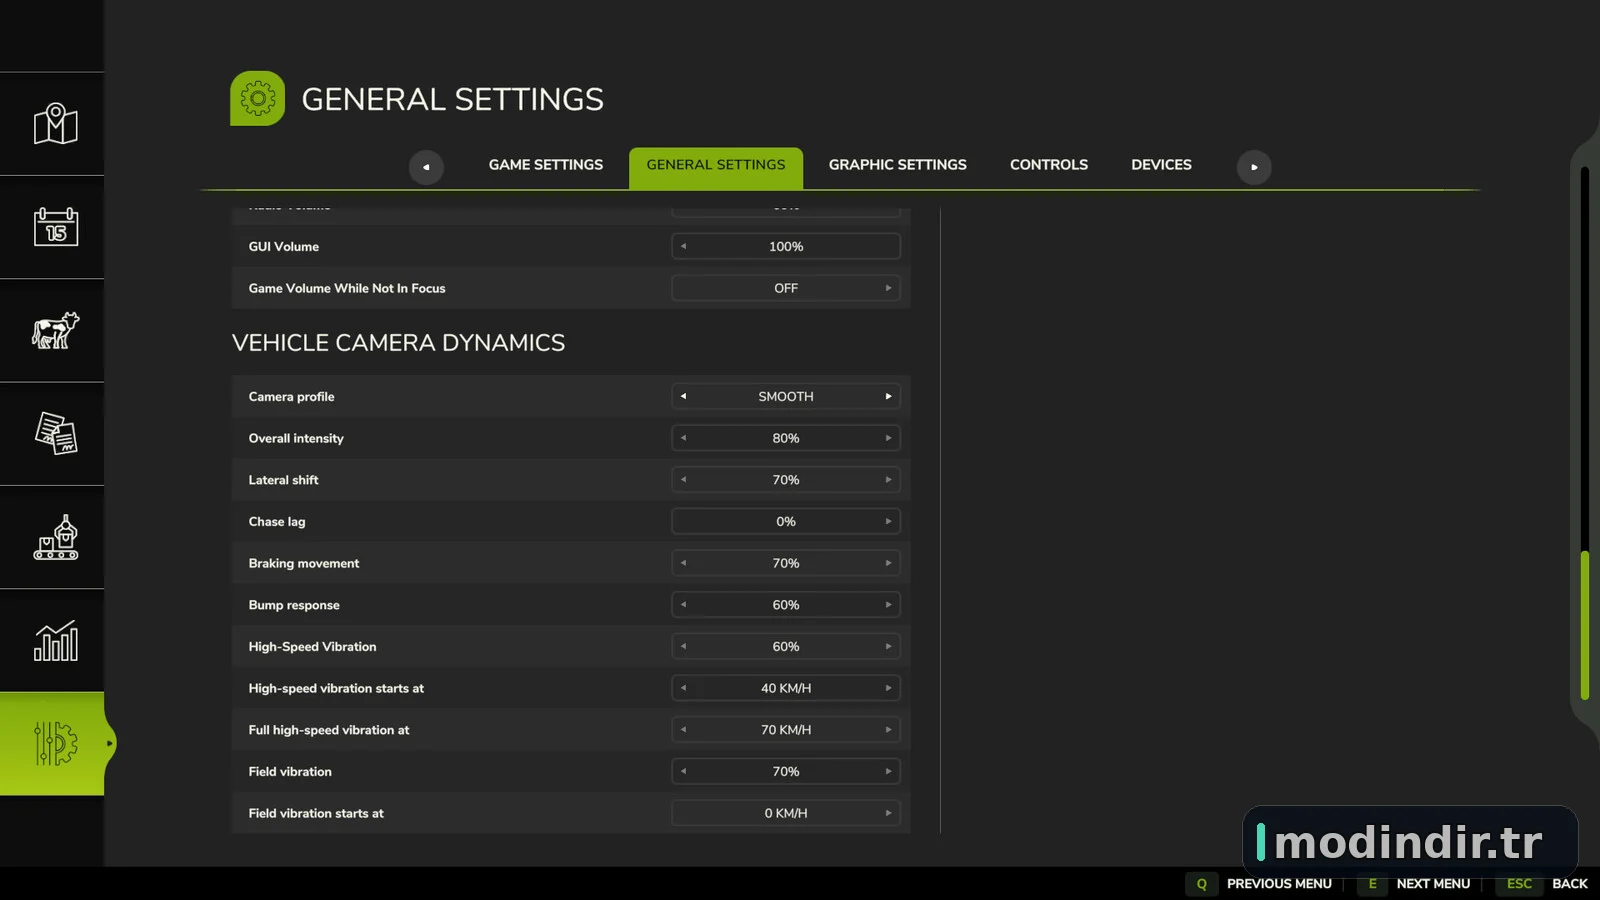1600x900 pixels.
Task: Click the next tab round arrow button
Action: click(x=1254, y=167)
